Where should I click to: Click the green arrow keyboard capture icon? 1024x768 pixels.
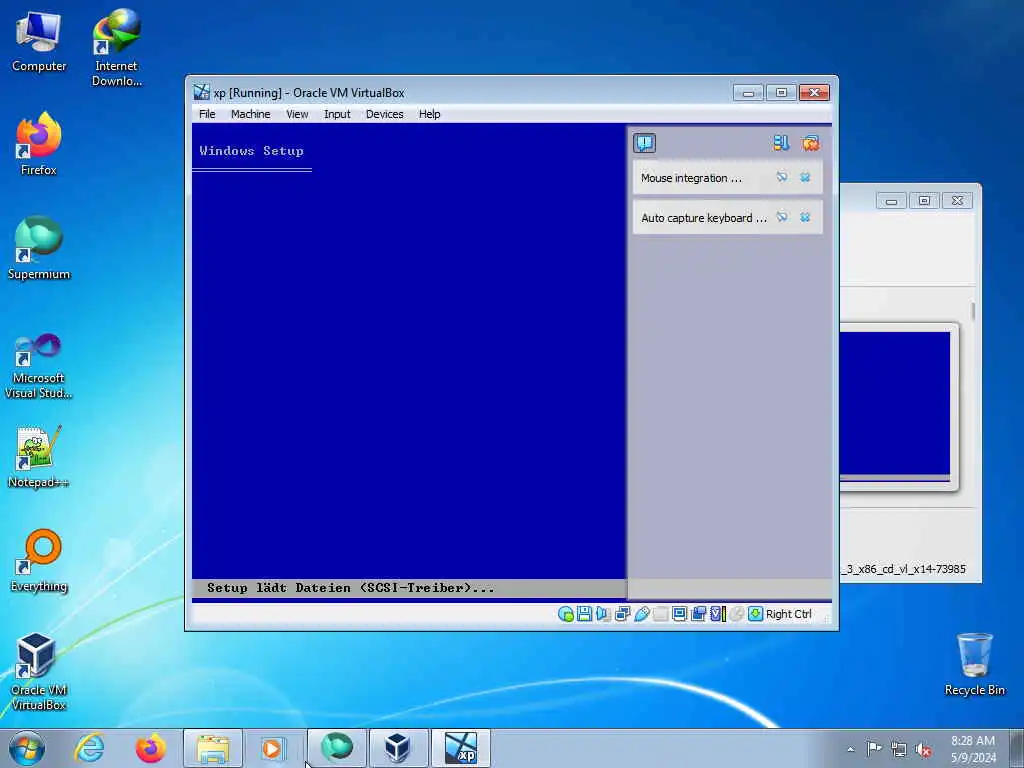tap(756, 614)
